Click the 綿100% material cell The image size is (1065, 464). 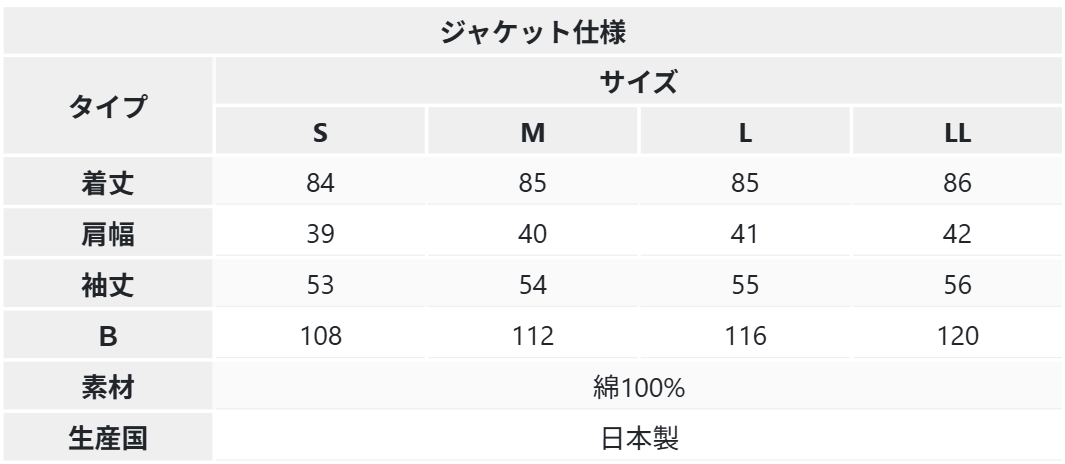tap(639, 388)
